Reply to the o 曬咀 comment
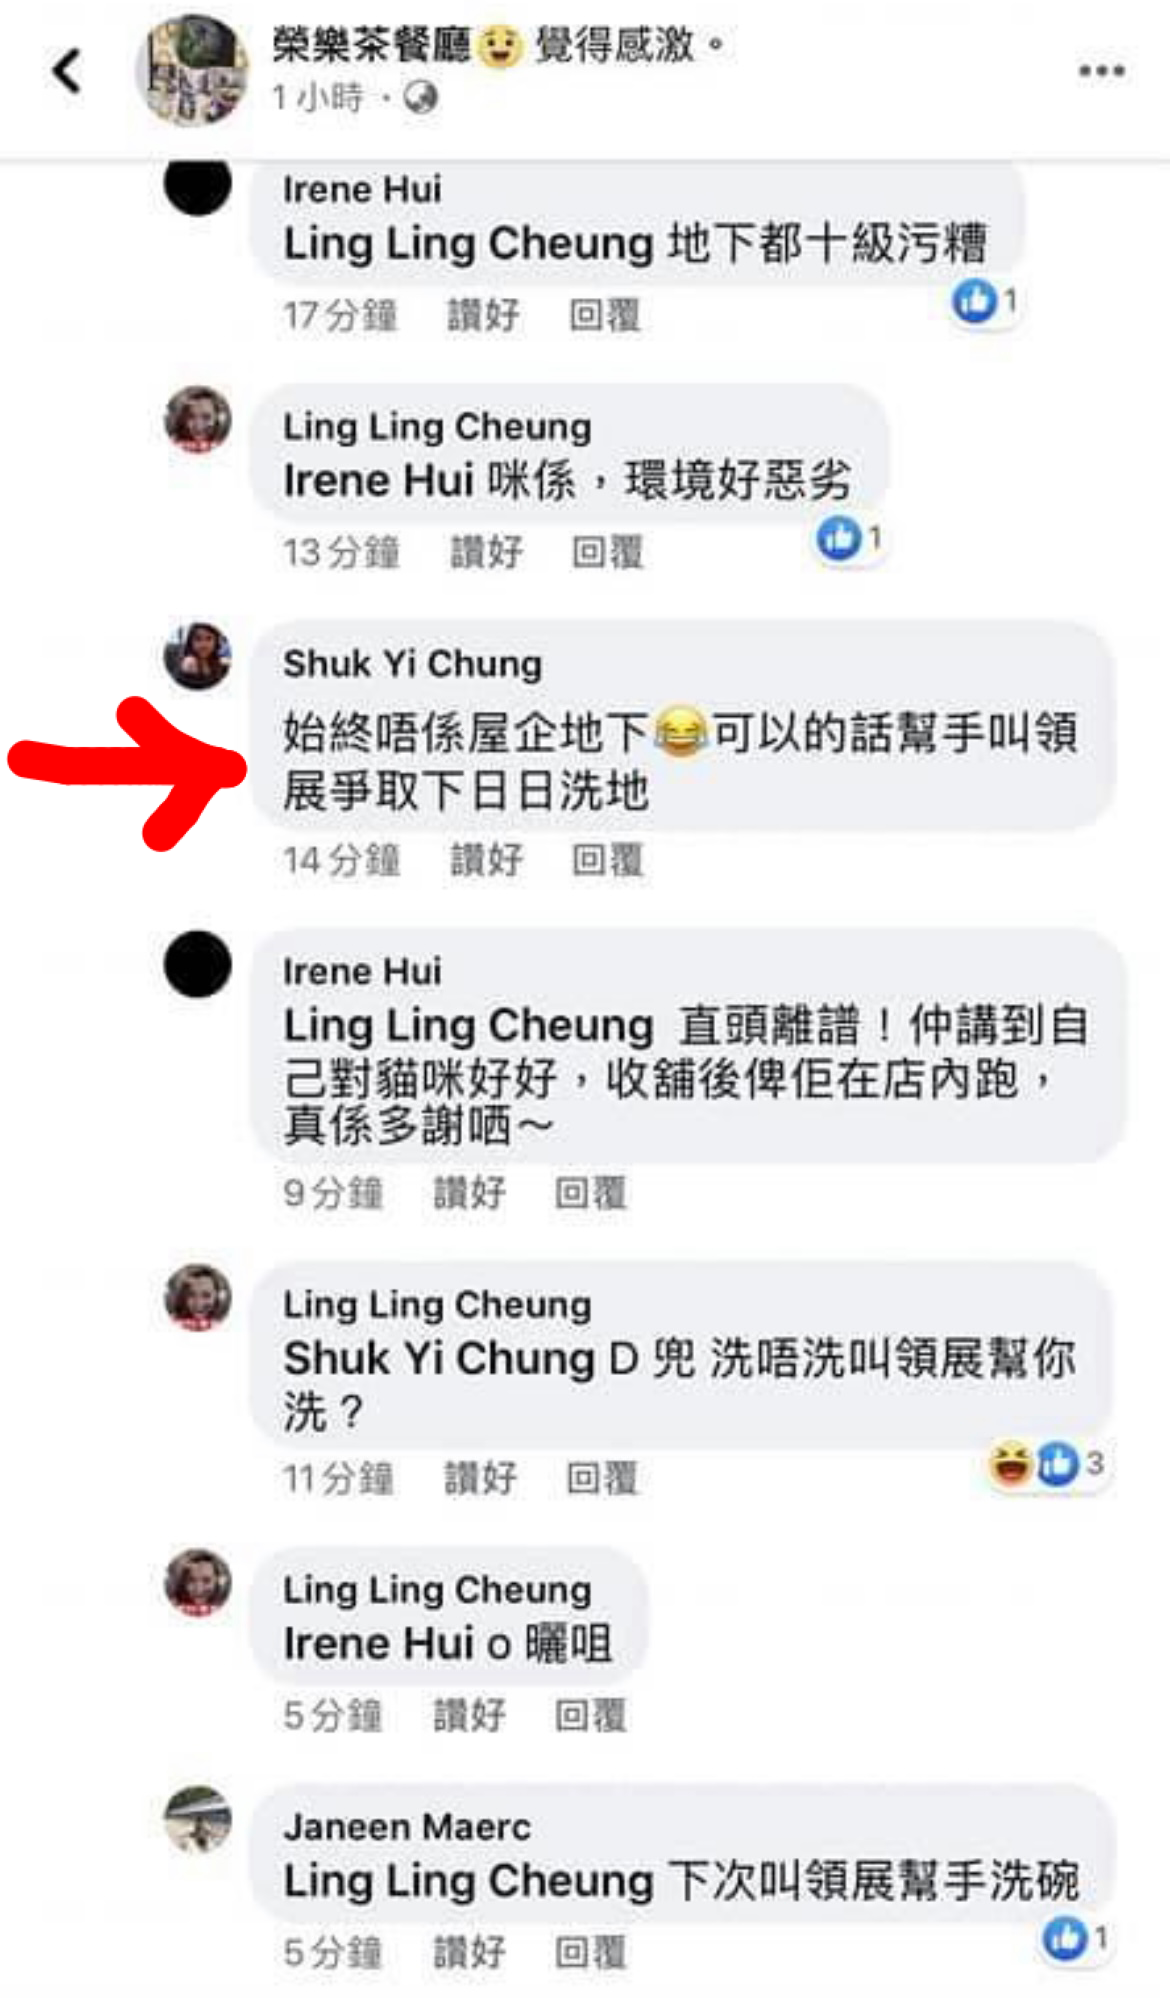The height and width of the screenshot is (1998, 1170). (x=590, y=1716)
